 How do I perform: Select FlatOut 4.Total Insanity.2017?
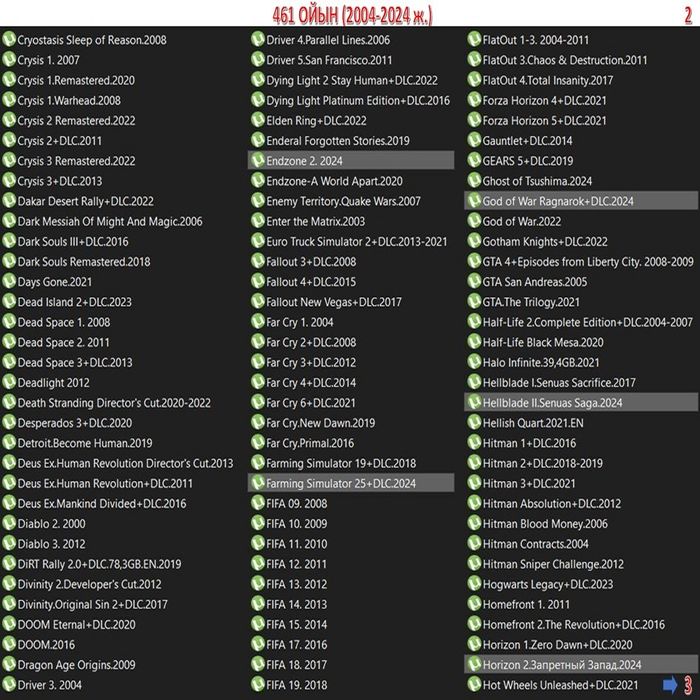548,80
